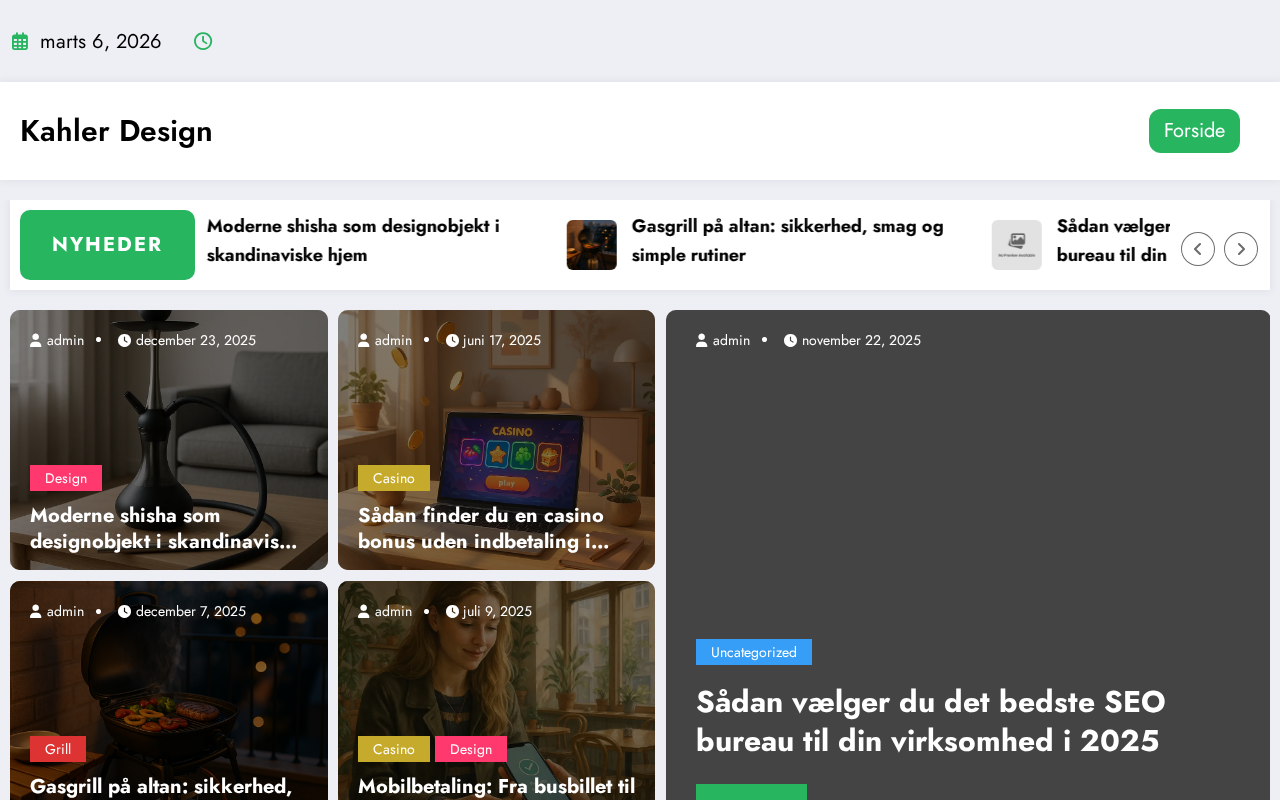Show previous news ticker item
This screenshot has height=800, width=1280.
click(1198, 249)
